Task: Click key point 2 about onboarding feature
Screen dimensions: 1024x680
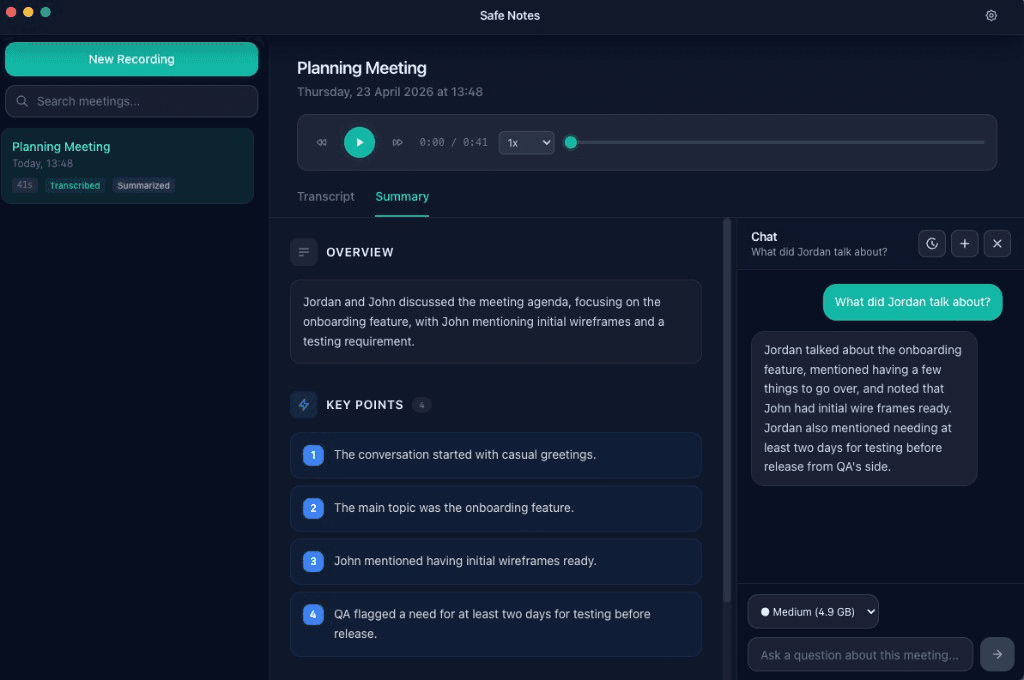Action: [x=496, y=508]
